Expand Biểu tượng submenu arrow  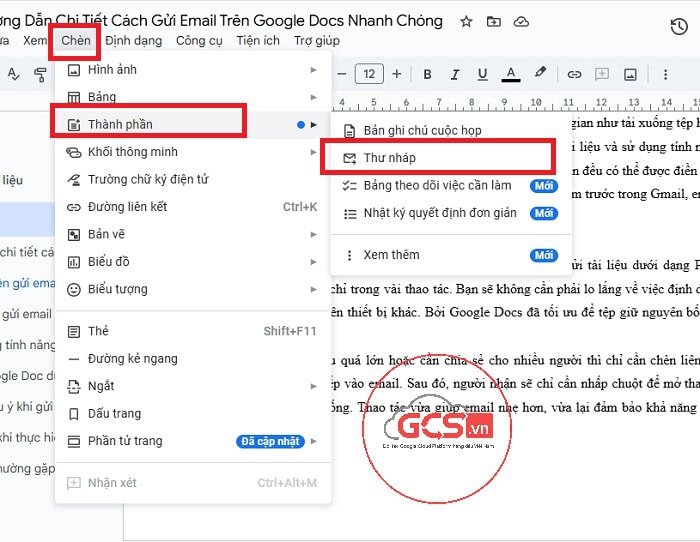tap(313, 289)
